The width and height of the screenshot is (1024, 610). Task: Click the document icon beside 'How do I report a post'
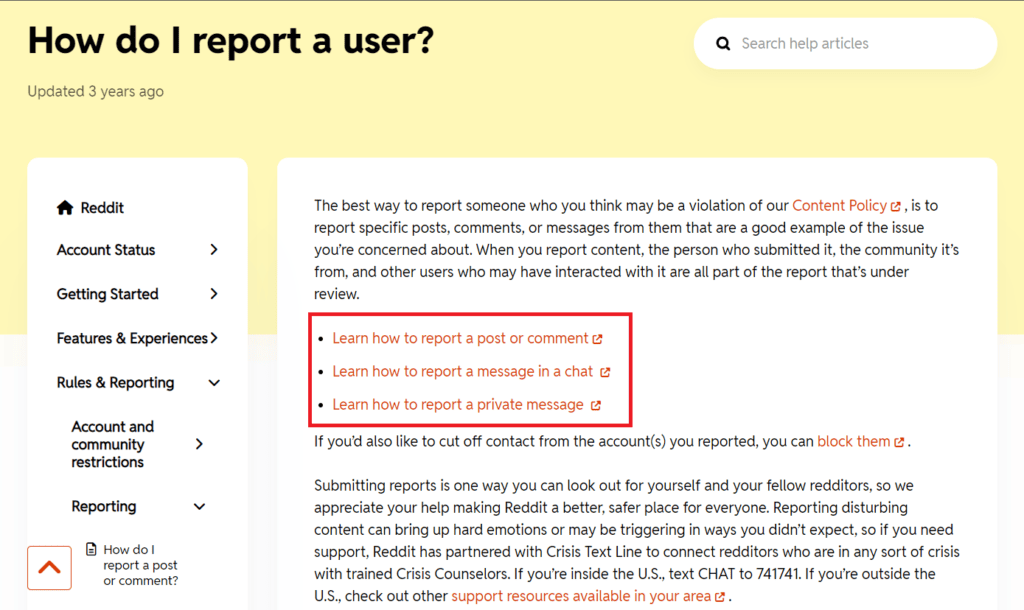[91, 549]
